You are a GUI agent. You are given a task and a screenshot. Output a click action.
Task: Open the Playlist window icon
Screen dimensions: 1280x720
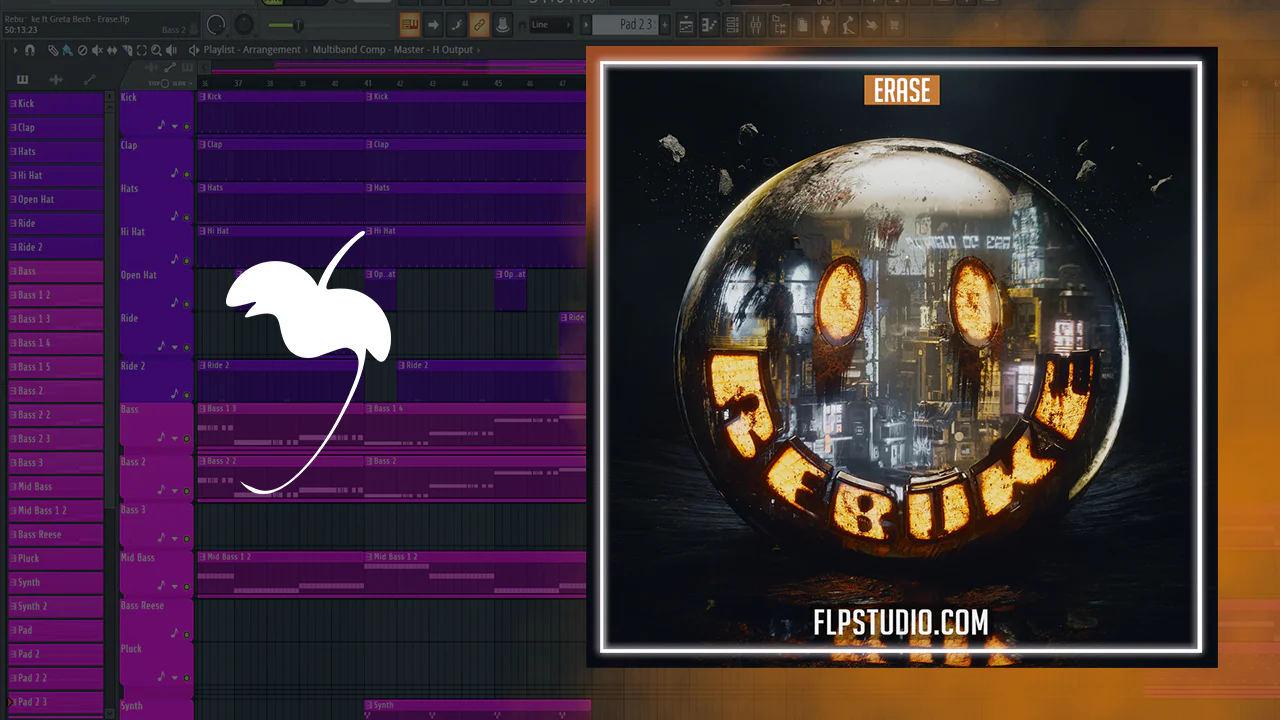click(686, 24)
